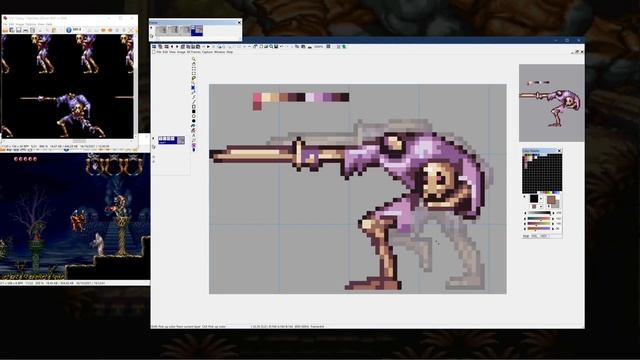
Task: Select the straight Line tool
Action: click(193, 102)
